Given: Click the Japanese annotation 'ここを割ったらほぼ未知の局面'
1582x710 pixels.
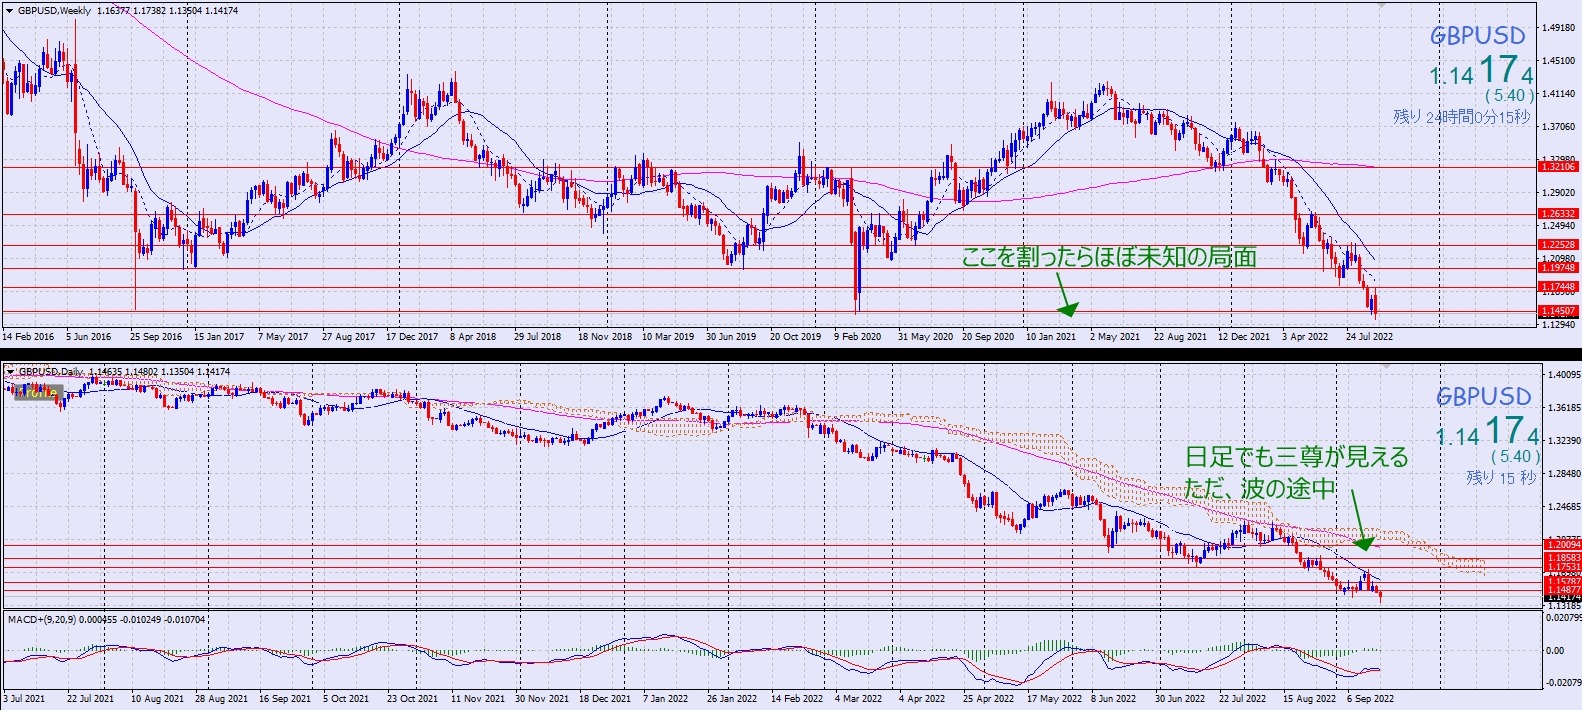Looking at the screenshot, I should (1109, 257).
